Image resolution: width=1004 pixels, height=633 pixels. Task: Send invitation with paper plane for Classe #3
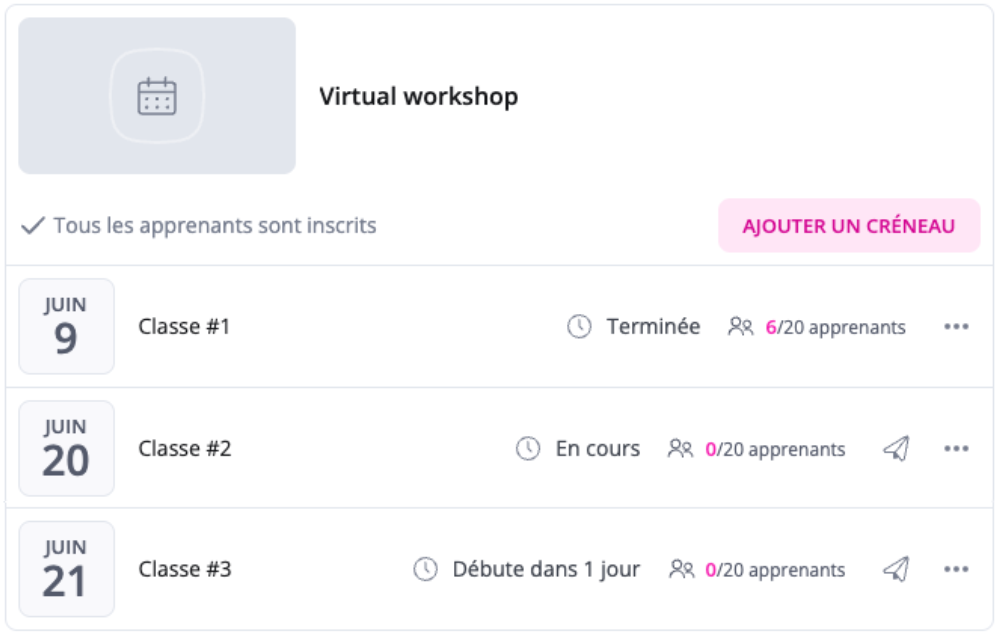pyautogui.click(x=896, y=569)
